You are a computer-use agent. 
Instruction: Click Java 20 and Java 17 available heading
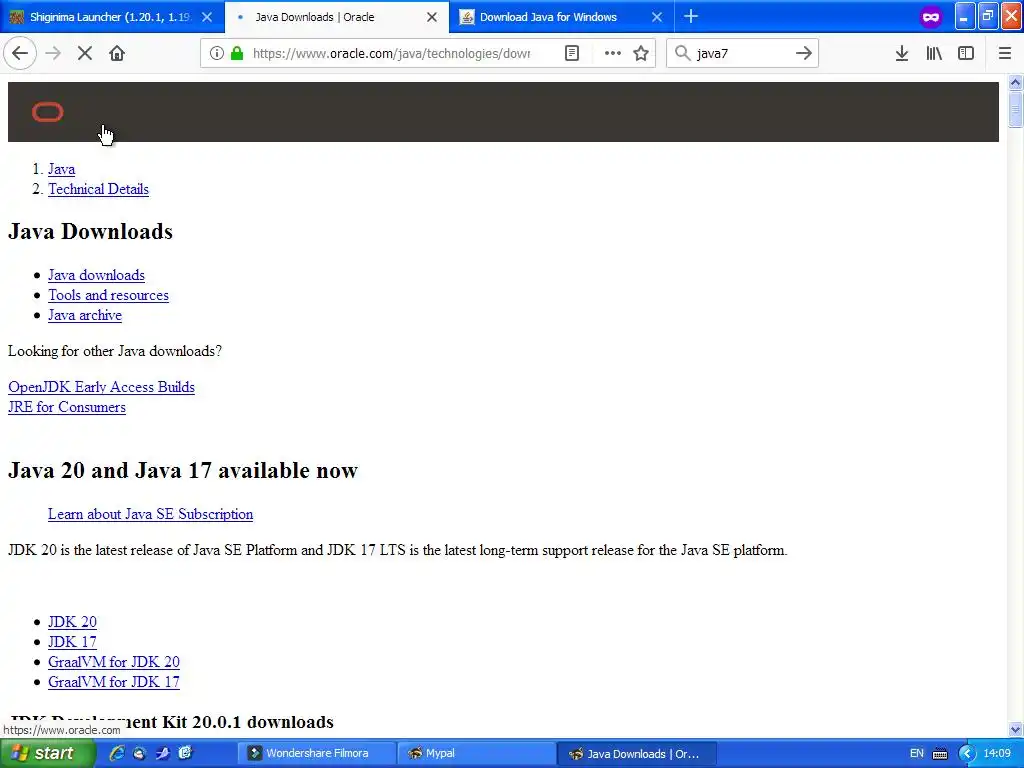pyautogui.click(x=183, y=471)
